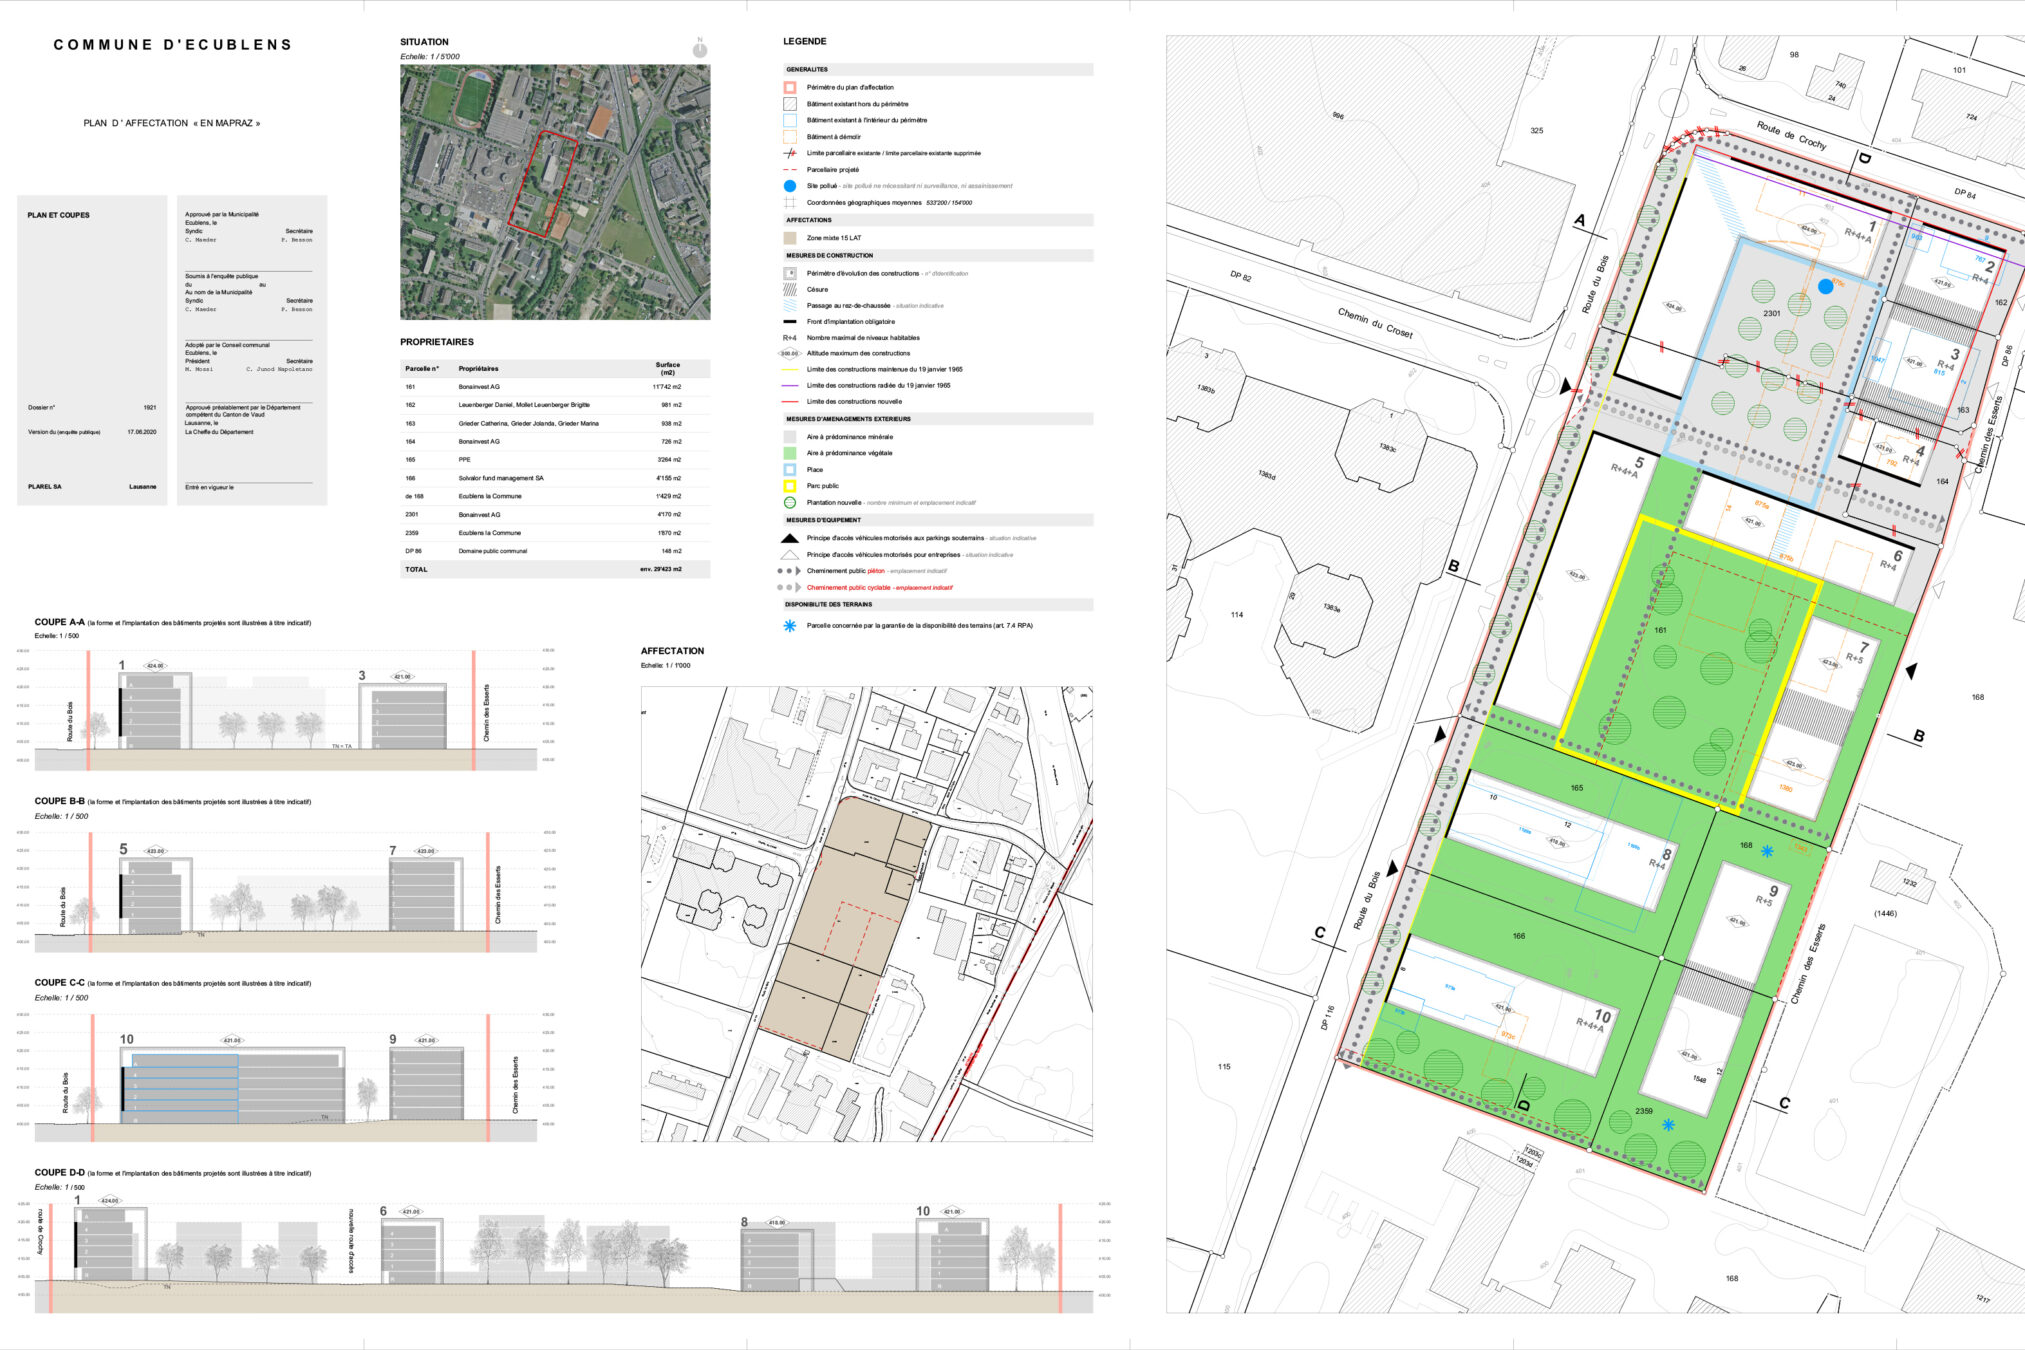Click the 'Domaine public communal' owner row
The height and width of the screenshot is (1350, 2025).
tap(555, 551)
